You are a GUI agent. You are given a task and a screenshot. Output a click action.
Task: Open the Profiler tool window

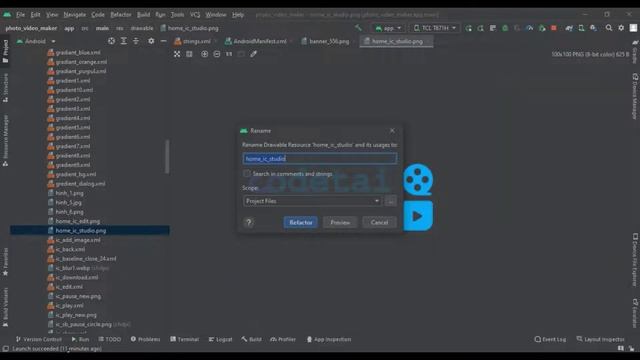[x=283, y=339]
